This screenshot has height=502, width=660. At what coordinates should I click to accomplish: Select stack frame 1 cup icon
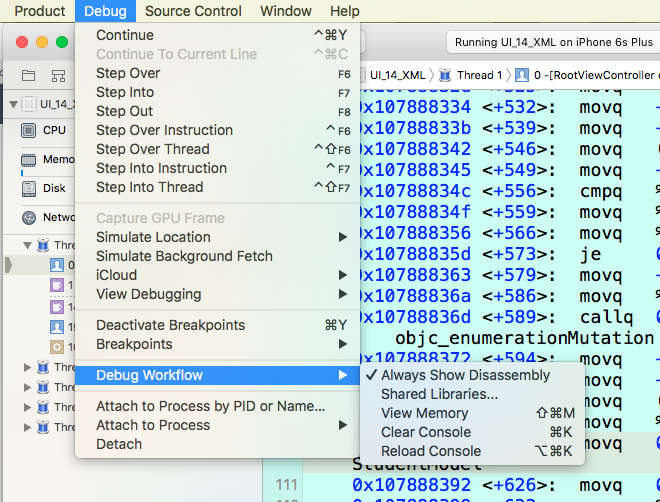tap(57, 285)
